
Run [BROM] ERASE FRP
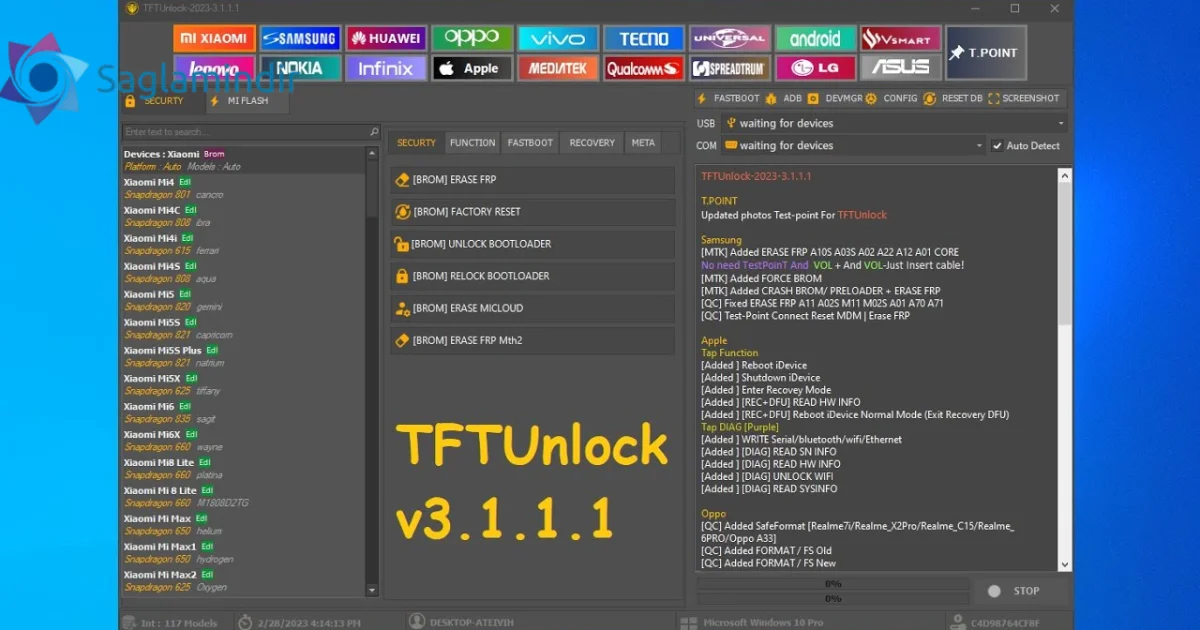coord(532,180)
